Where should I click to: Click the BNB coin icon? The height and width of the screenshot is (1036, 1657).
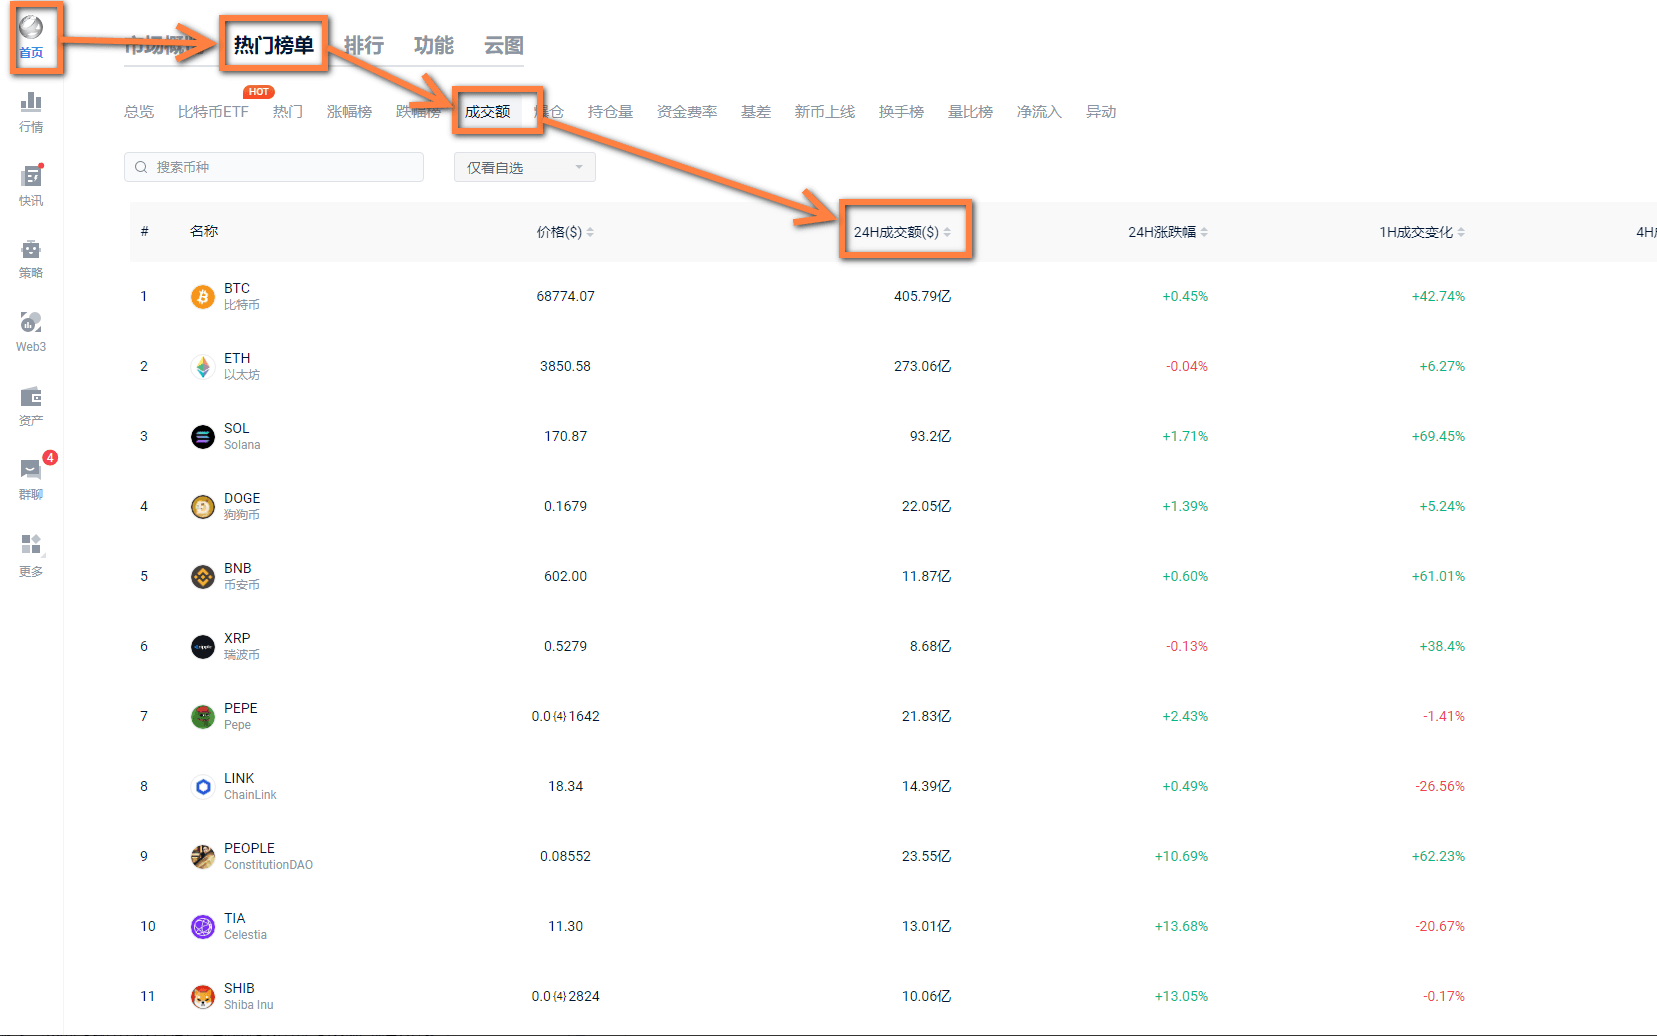[203, 577]
